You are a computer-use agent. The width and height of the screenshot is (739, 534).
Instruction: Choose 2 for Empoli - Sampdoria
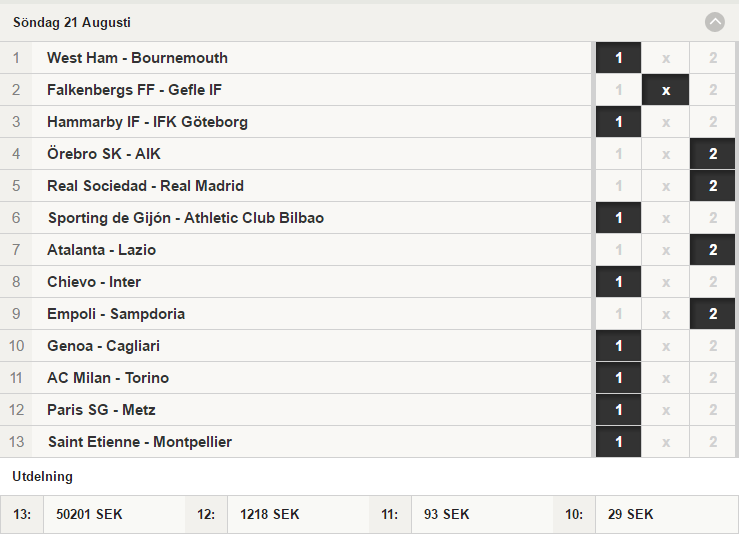[x=713, y=314]
